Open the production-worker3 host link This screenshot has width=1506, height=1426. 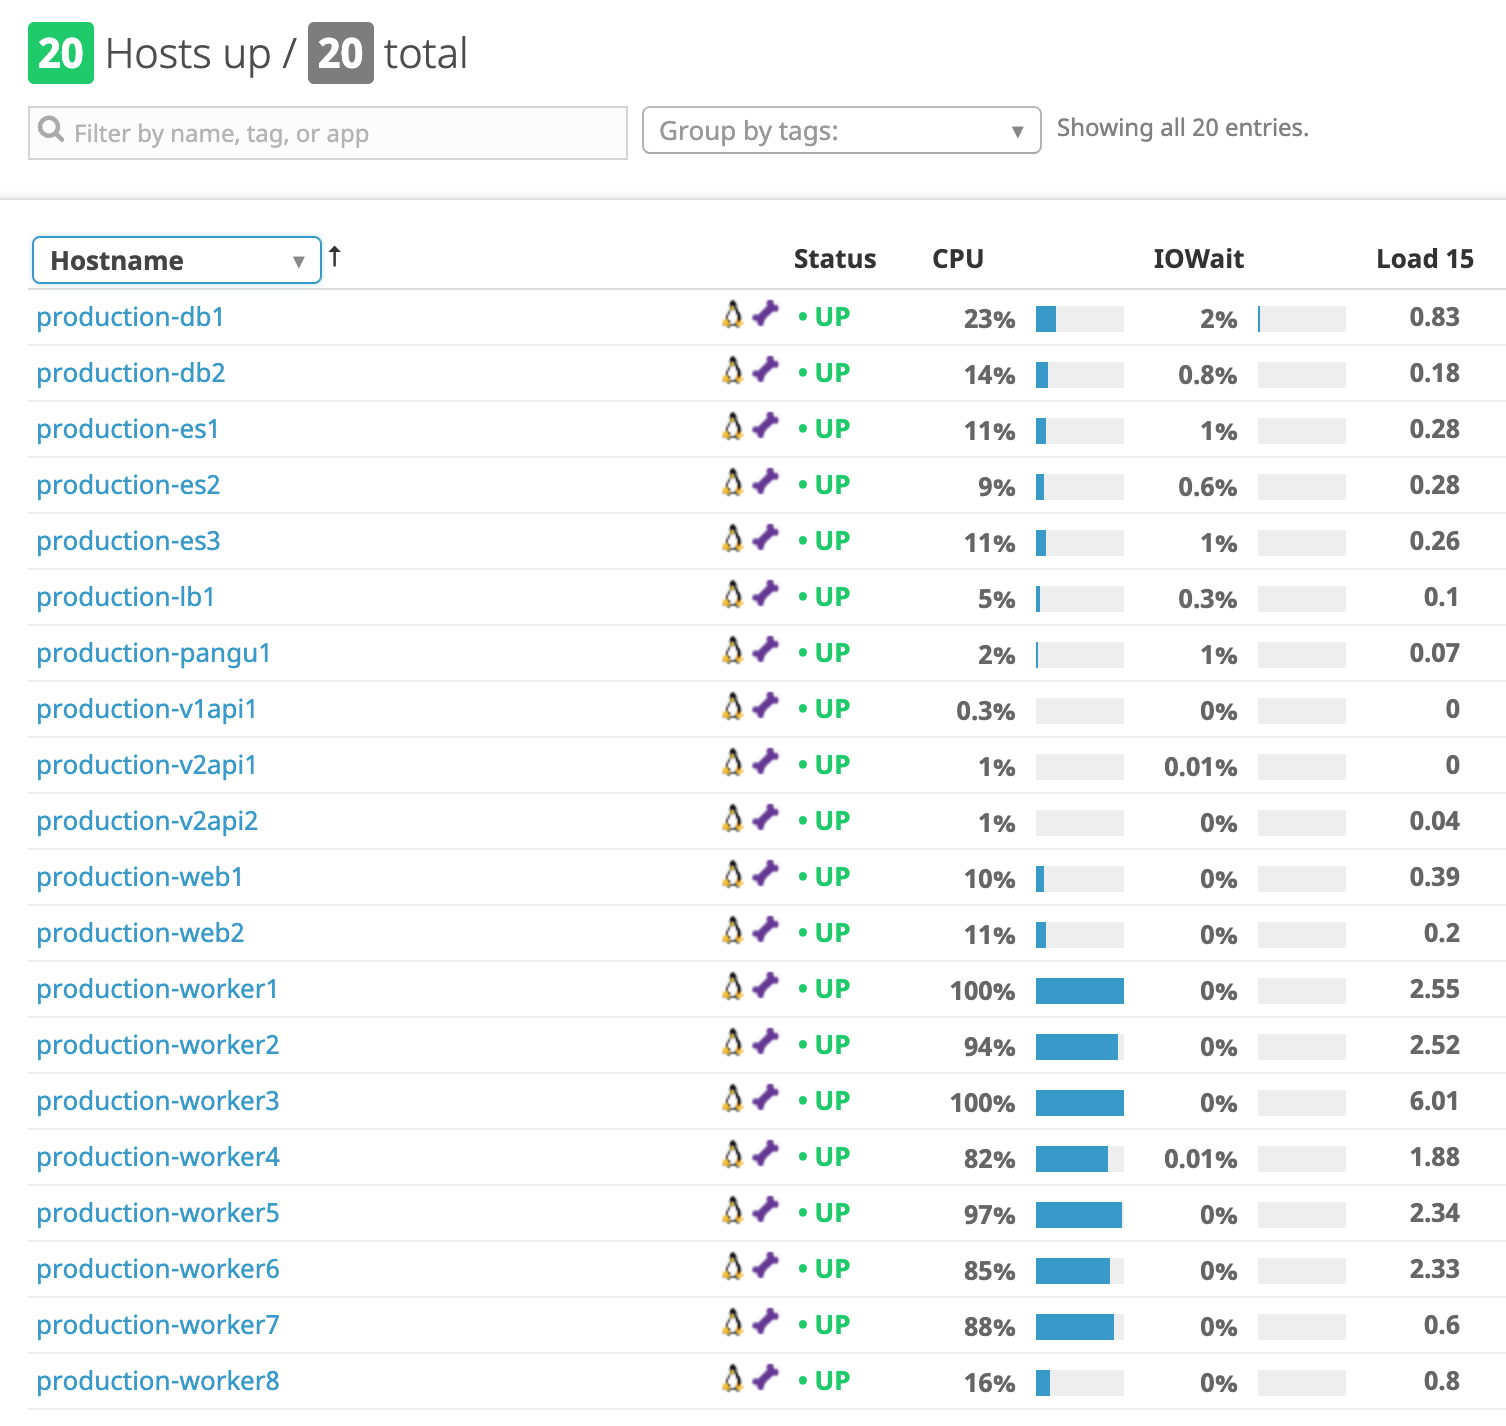click(156, 1100)
